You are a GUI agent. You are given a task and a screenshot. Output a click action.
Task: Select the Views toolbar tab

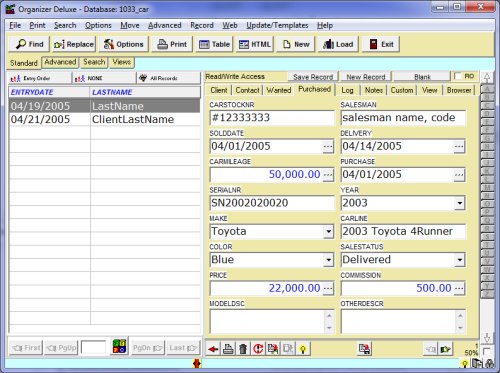[122, 62]
